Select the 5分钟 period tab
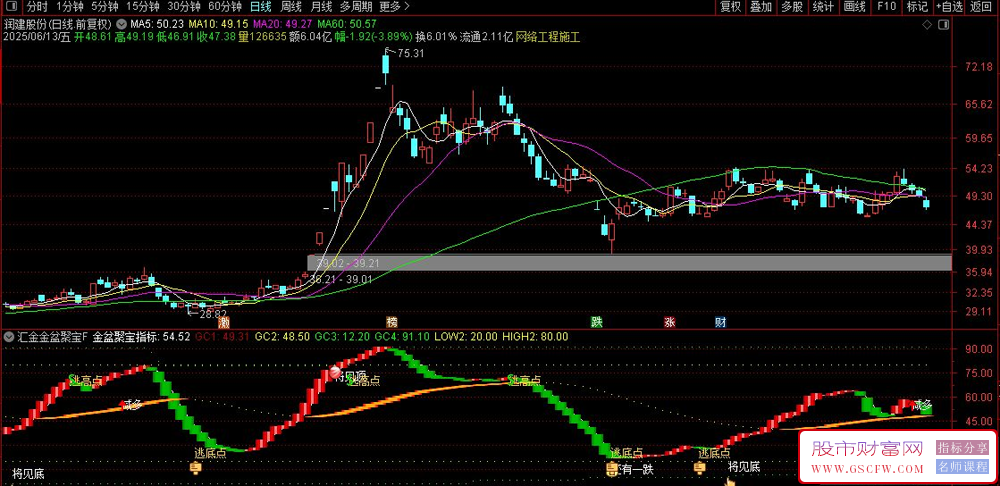The height and width of the screenshot is (486, 1000). coord(104,7)
